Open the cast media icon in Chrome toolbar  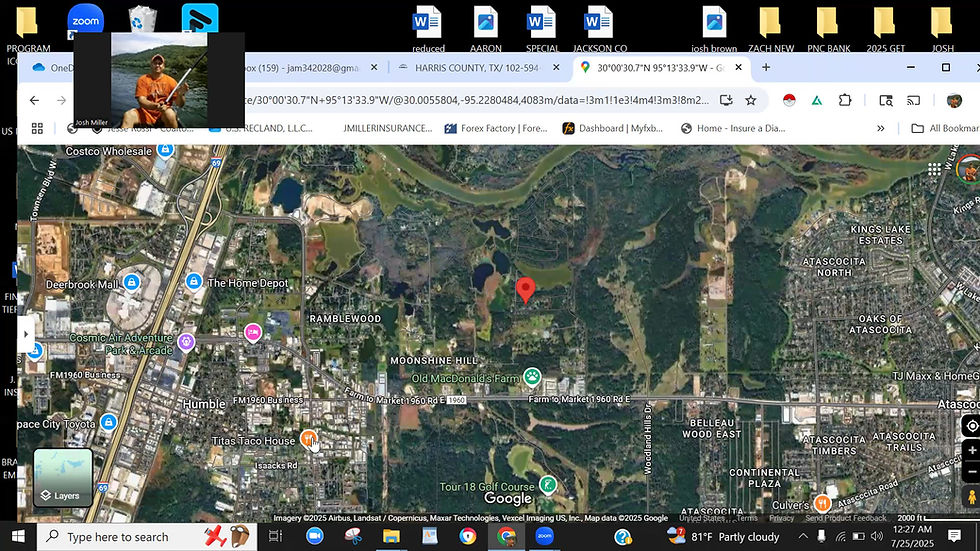[x=914, y=101]
